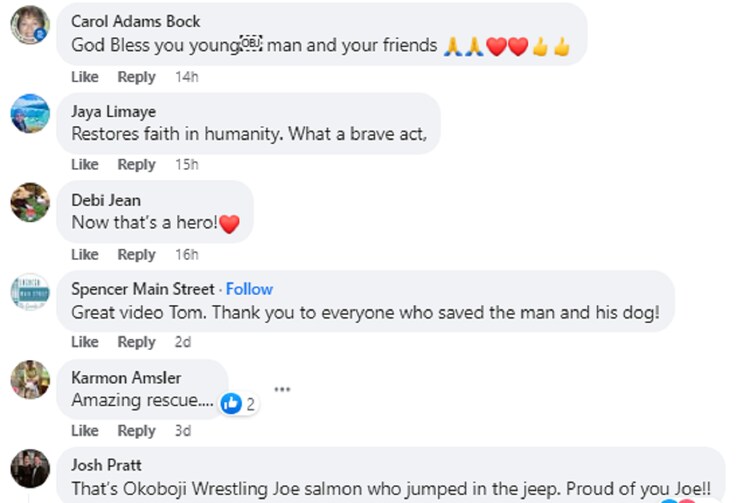Open Carol Adams Bock's profile picture
This screenshot has width=750, height=503.
pos(29,24)
